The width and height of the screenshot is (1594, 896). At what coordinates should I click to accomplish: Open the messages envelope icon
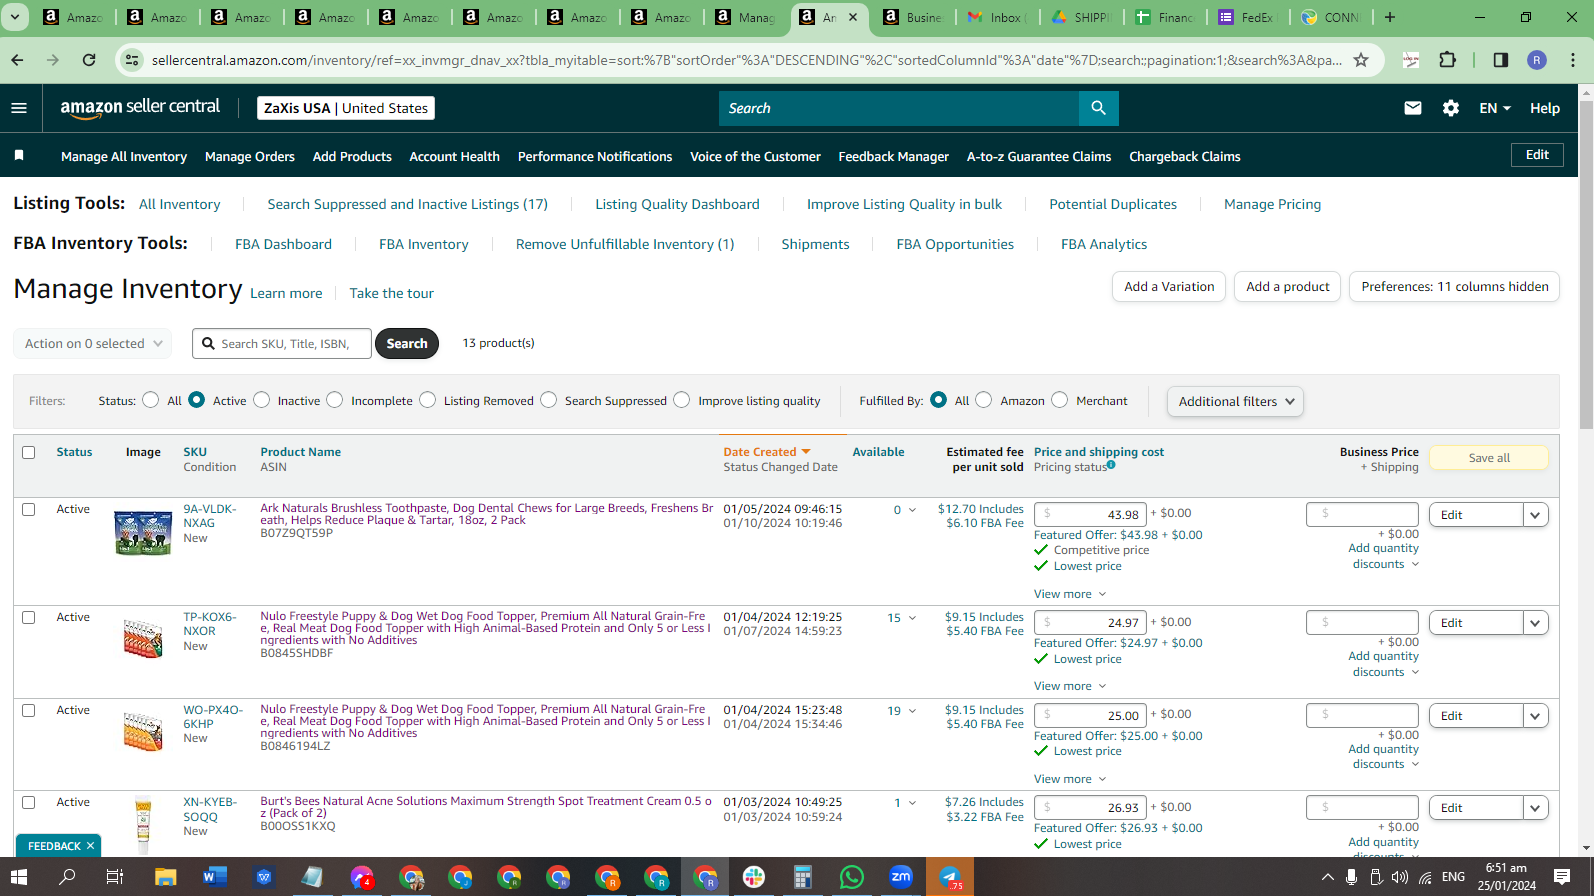coord(1412,108)
